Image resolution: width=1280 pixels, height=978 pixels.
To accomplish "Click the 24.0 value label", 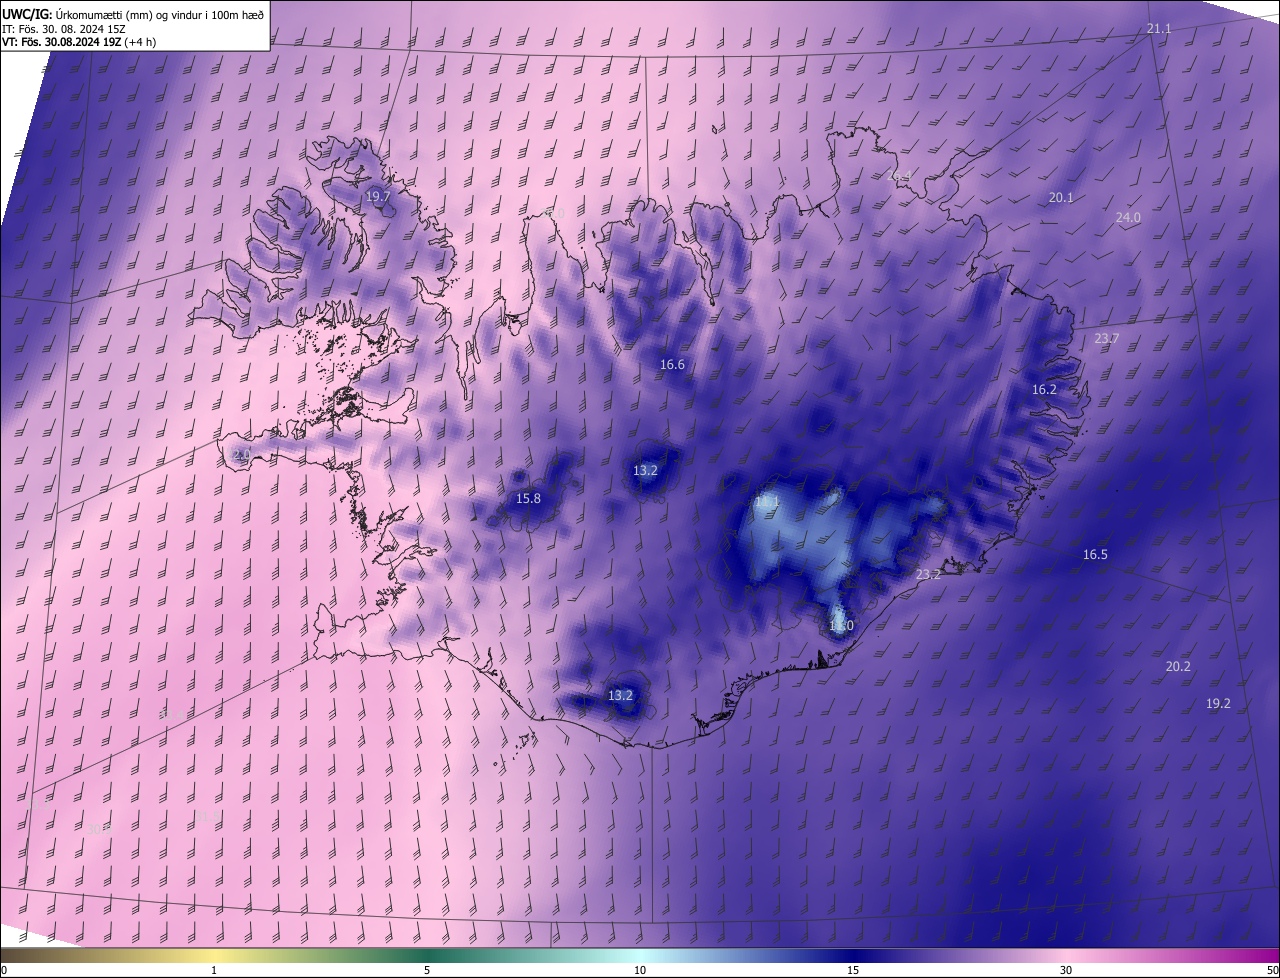I will (1128, 217).
